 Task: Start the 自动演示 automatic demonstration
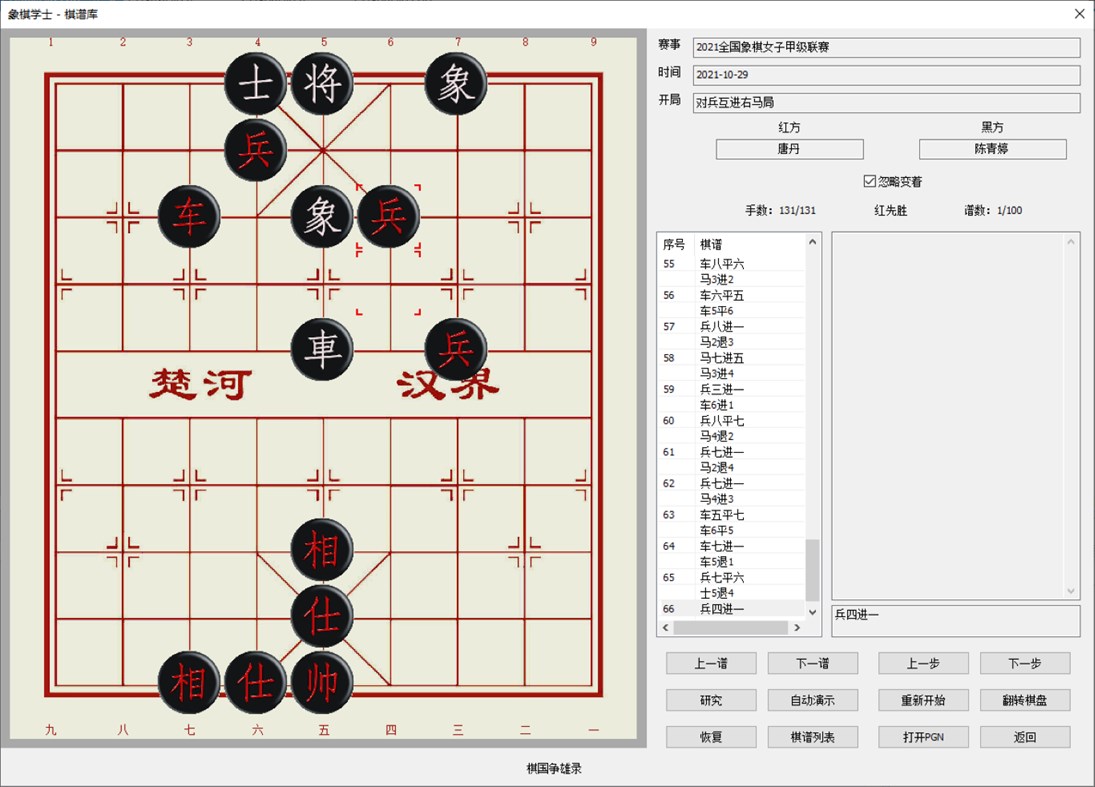tap(812, 700)
